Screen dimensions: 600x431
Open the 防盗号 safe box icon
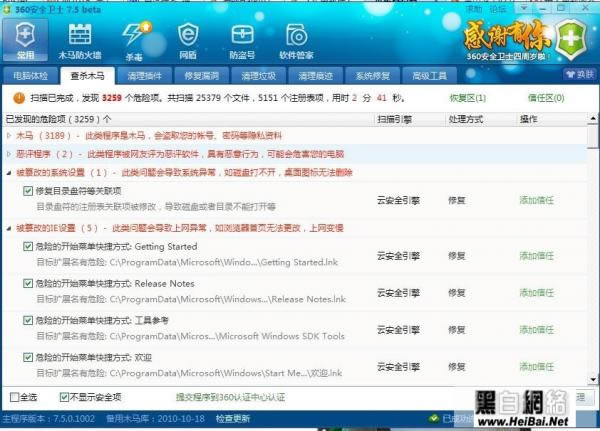pos(242,40)
